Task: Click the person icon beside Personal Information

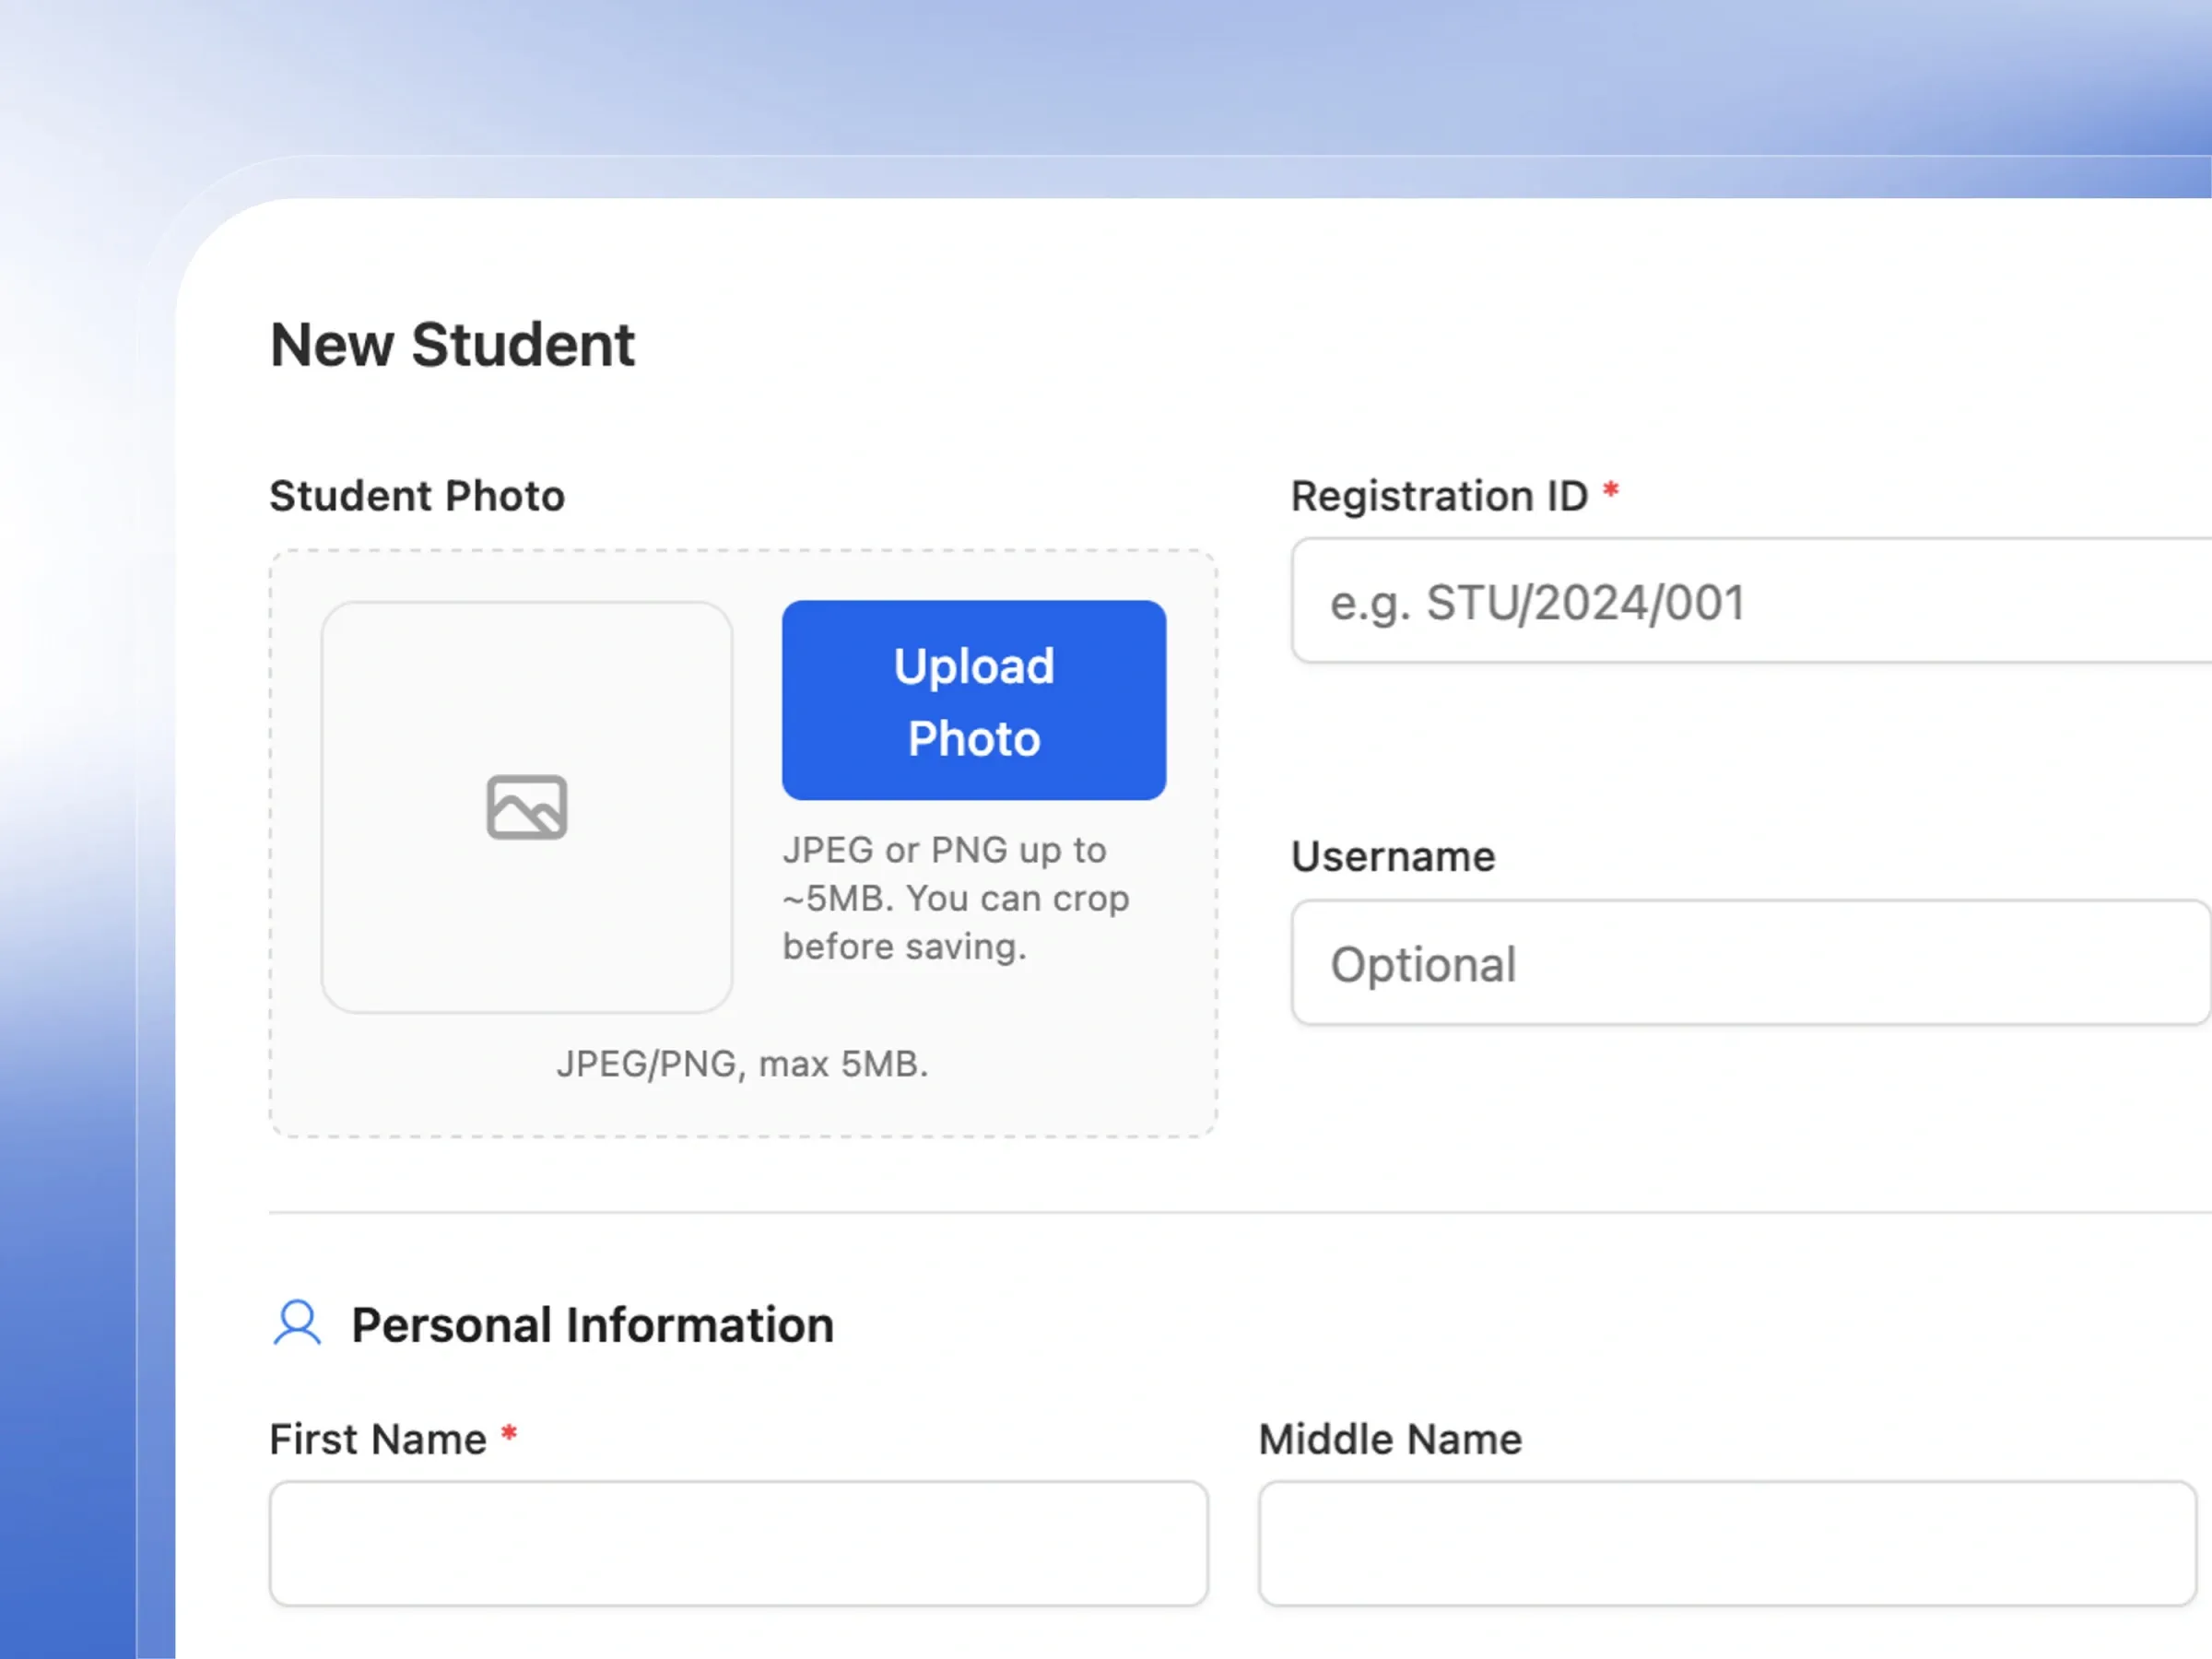Action: (x=297, y=1324)
